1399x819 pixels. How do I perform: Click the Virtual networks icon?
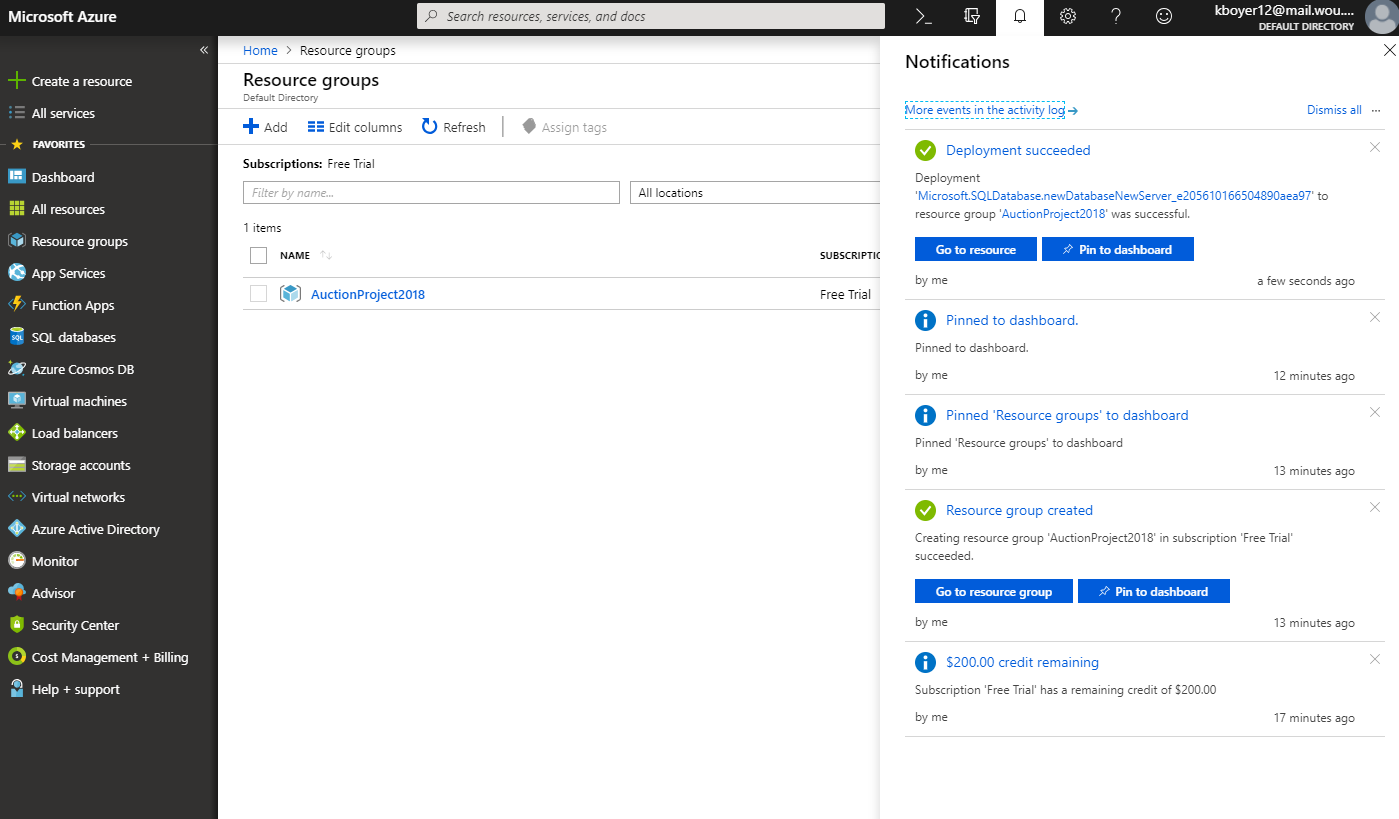[16, 497]
